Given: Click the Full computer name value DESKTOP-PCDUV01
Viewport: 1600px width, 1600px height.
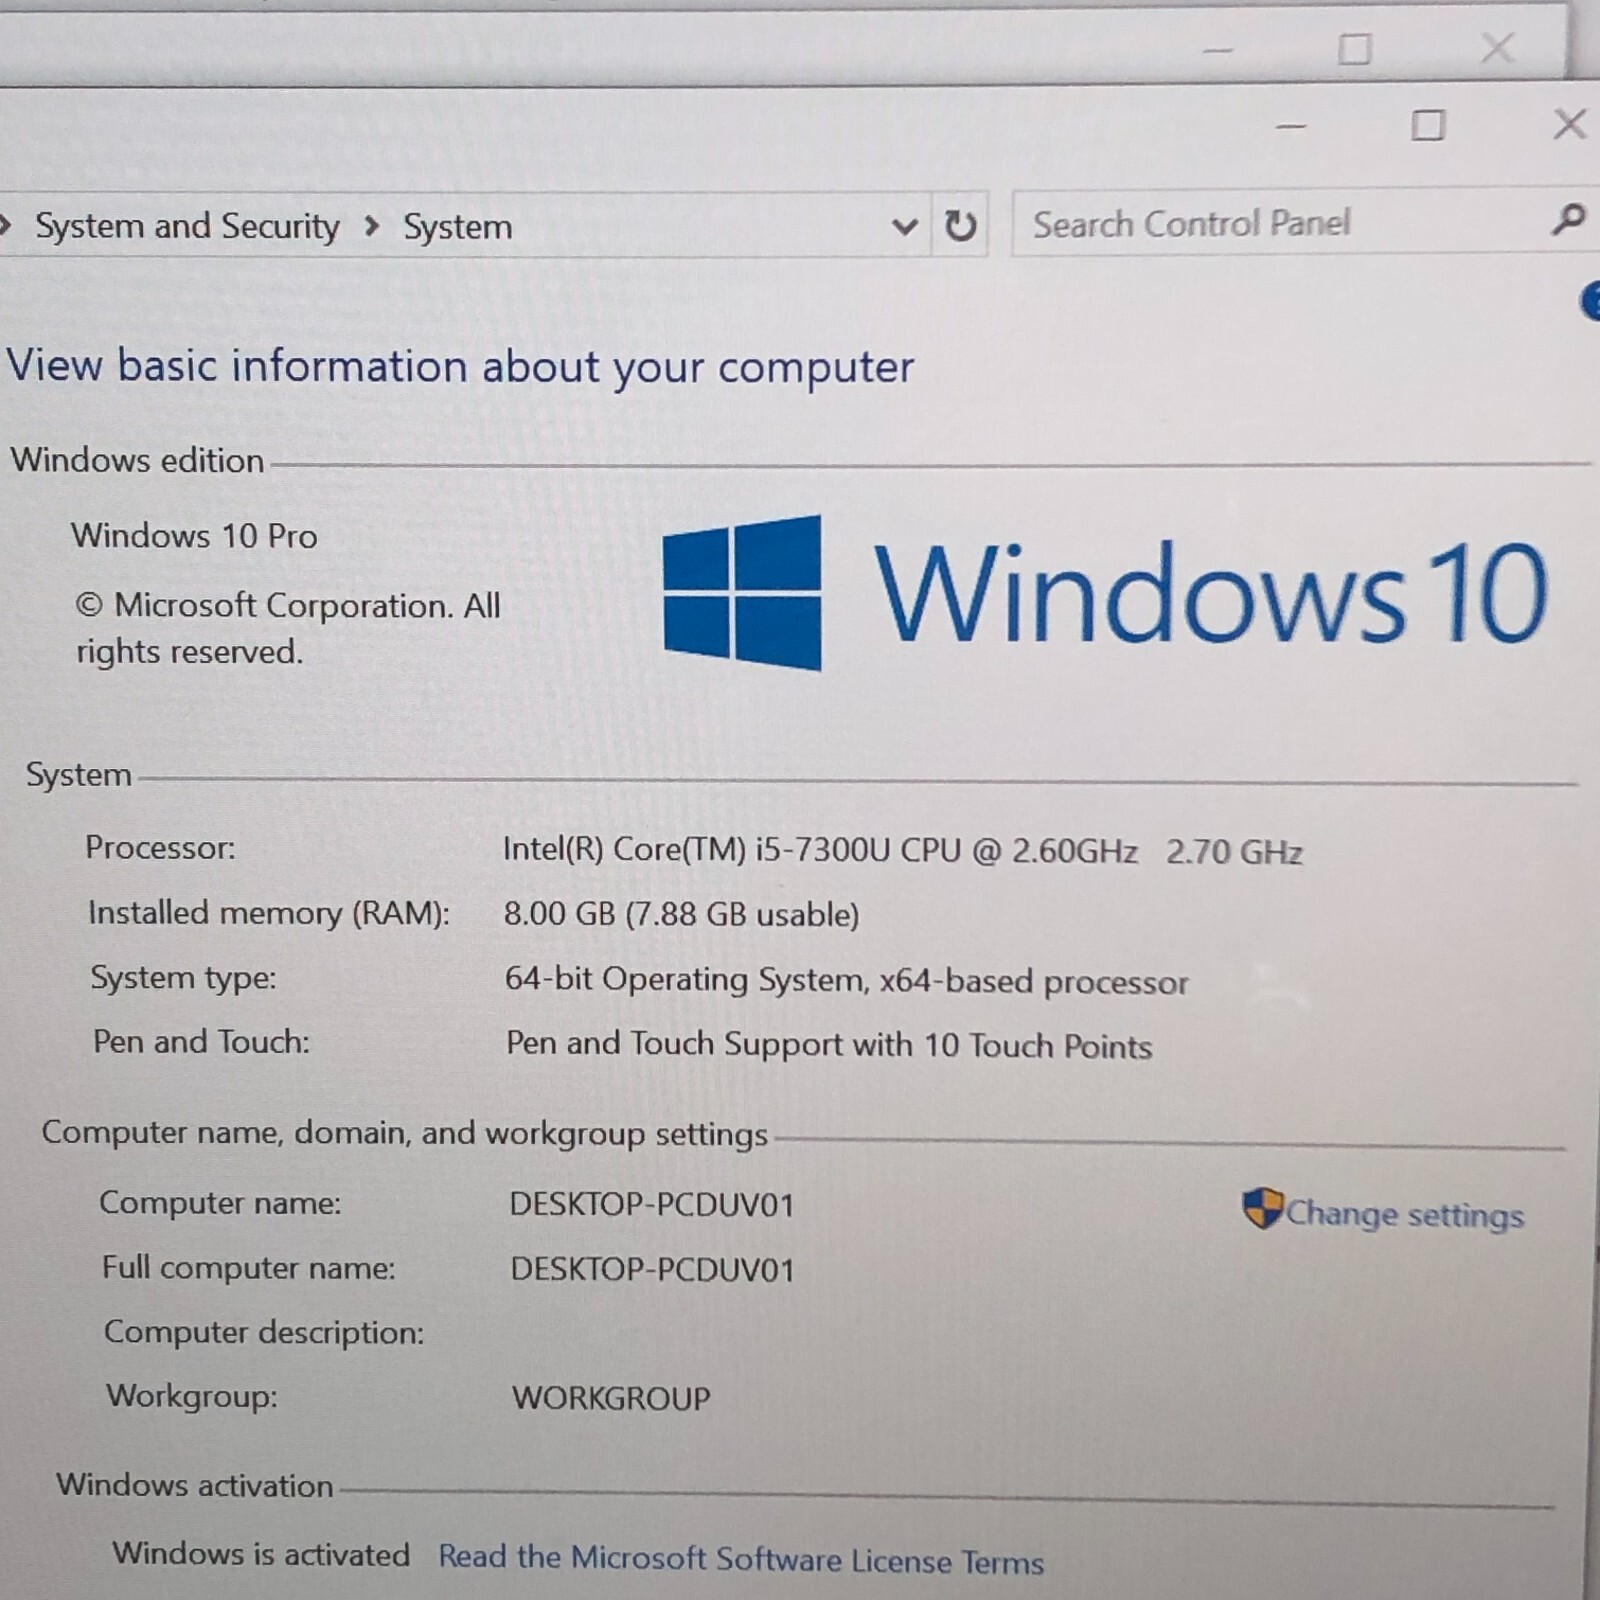Looking at the screenshot, I should pyautogui.click(x=653, y=1269).
